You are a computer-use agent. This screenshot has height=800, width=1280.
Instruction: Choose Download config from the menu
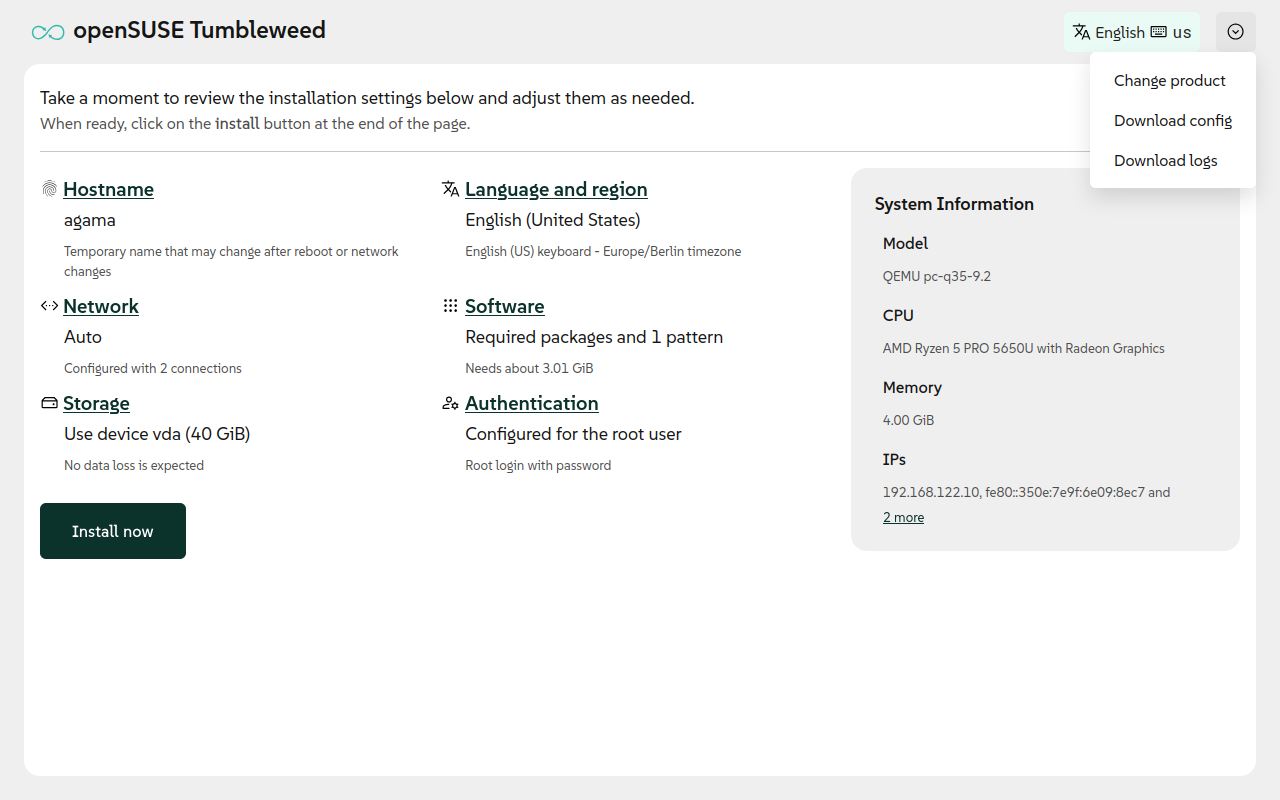tap(1172, 120)
